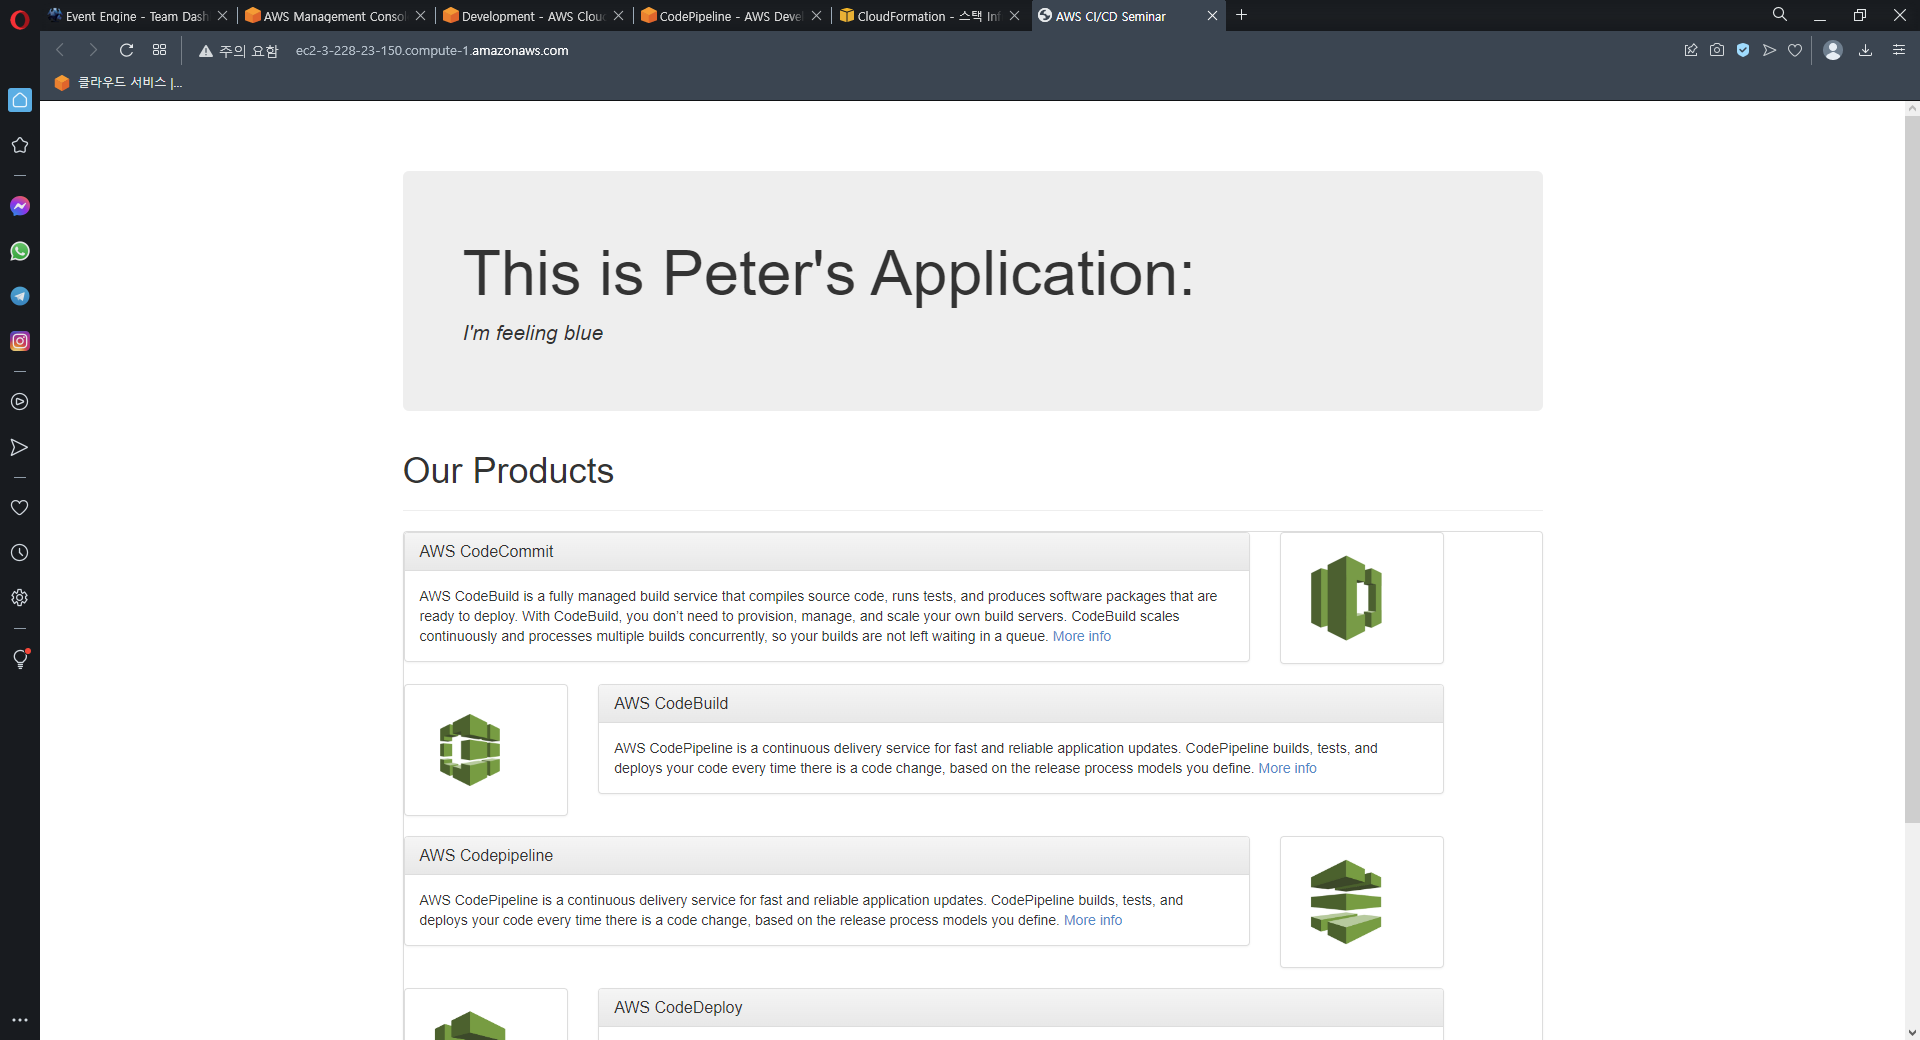The width and height of the screenshot is (1920, 1040).
Task: Close the AWS CI/CD Seminar tab
Action: pyautogui.click(x=1212, y=16)
